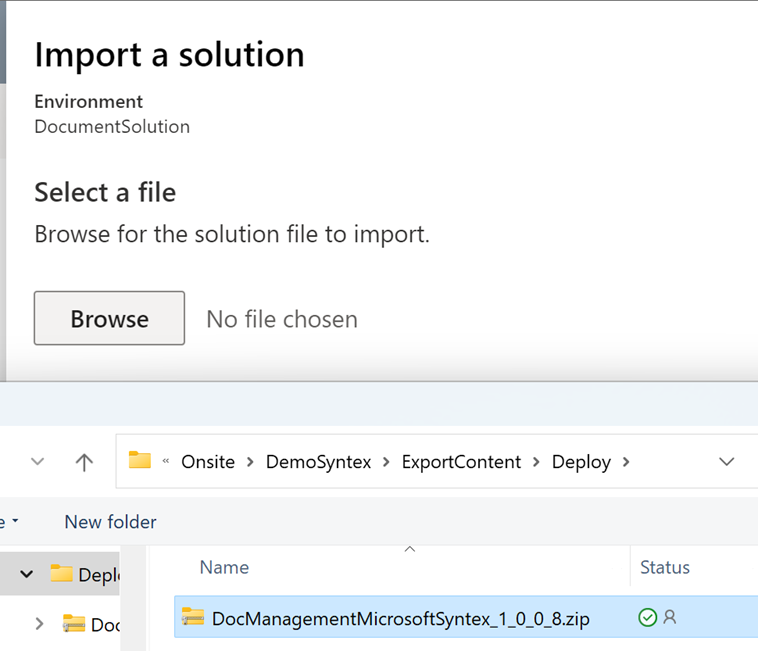Click the Browse button
This screenshot has height=651, width=758.
[x=109, y=318]
